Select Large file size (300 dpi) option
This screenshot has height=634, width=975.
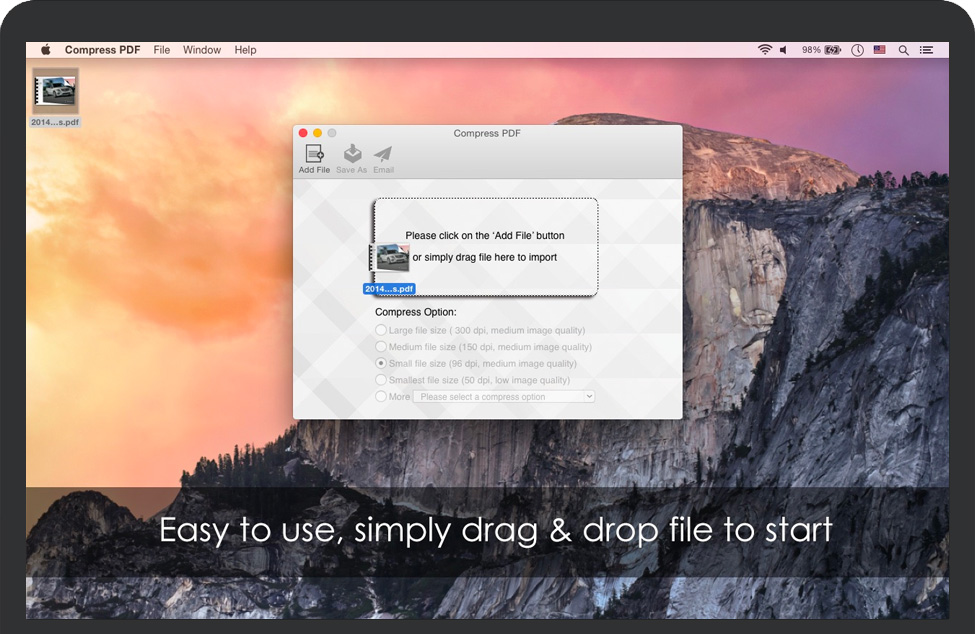[x=381, y=330]
